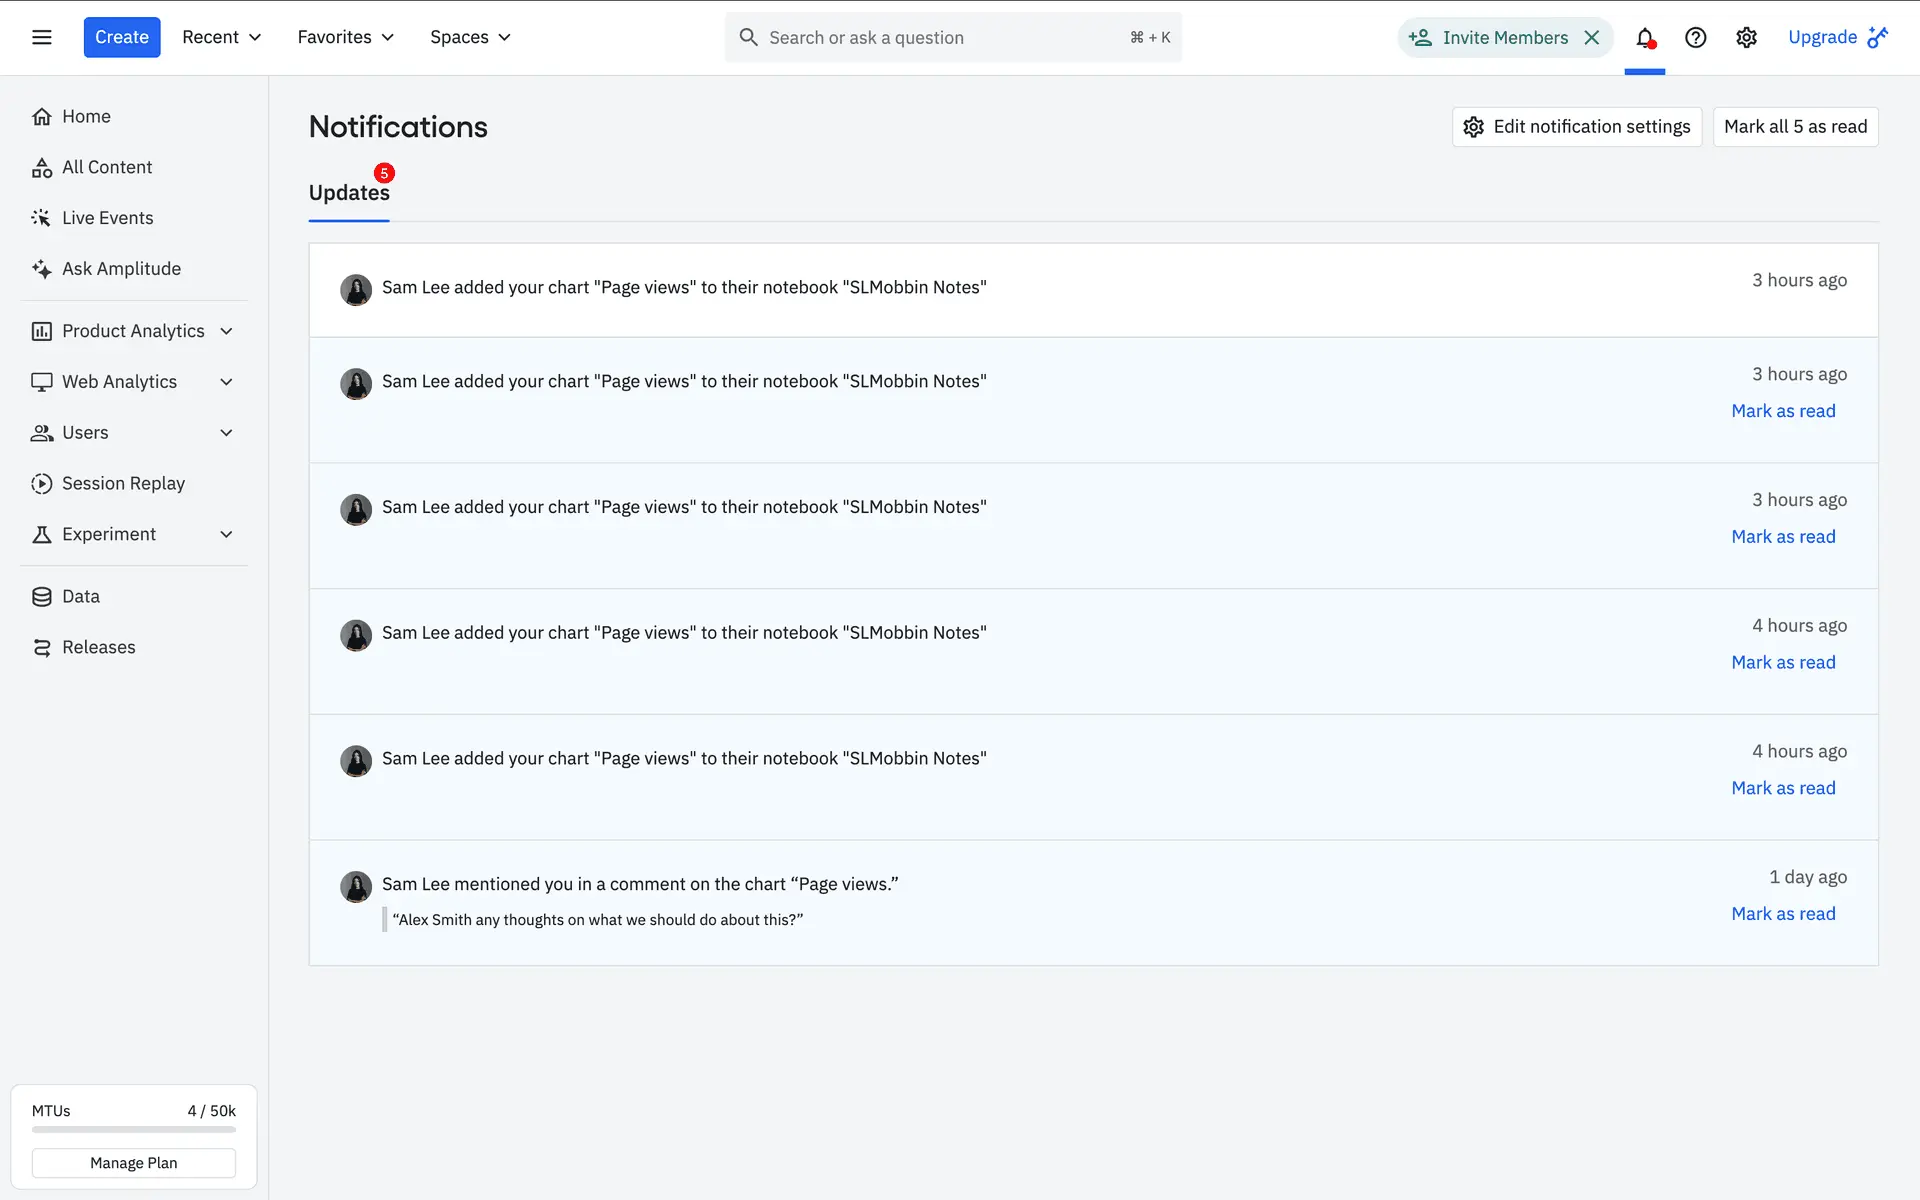1920x1200 pixels.
Task: Click the notifications bell icon
Action: point(1644,38)
